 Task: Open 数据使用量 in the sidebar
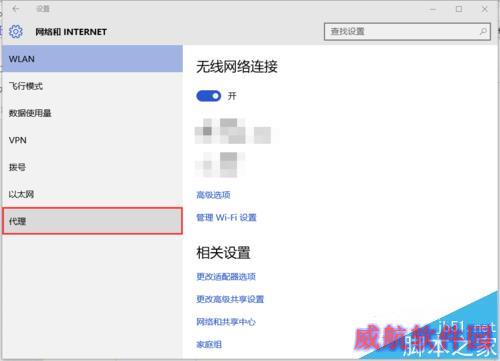(x=93, y=113)
